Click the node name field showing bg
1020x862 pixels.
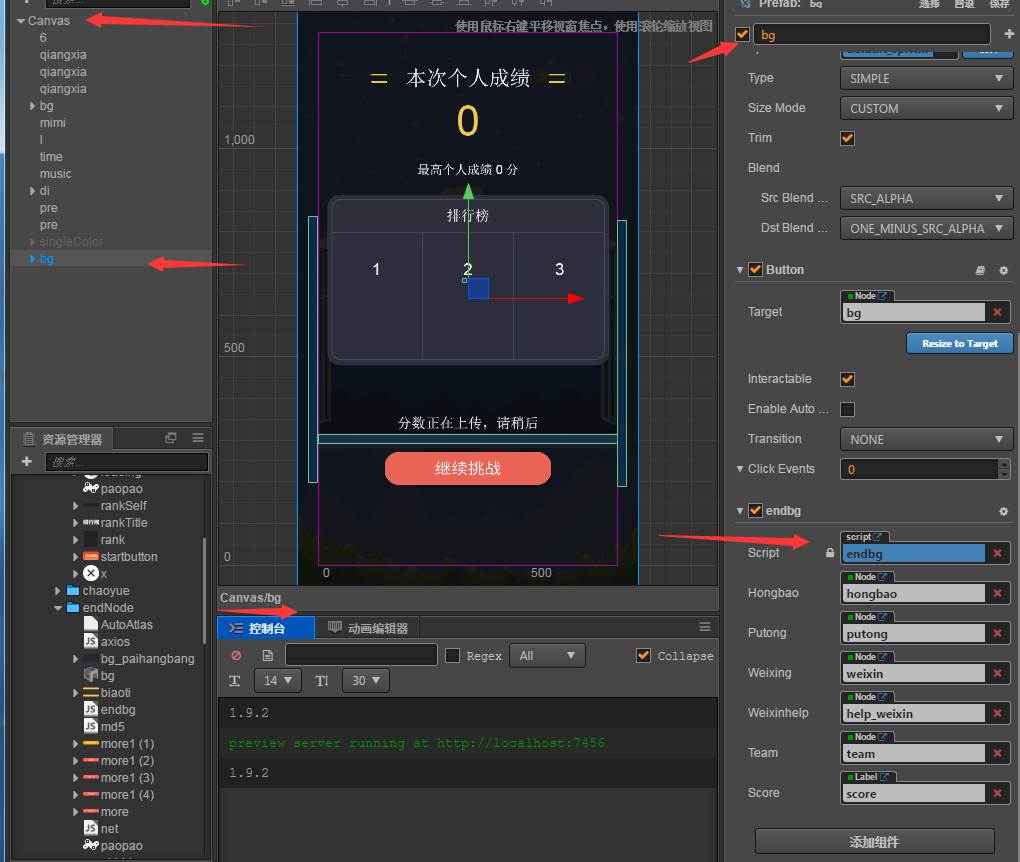coord(872,34)
